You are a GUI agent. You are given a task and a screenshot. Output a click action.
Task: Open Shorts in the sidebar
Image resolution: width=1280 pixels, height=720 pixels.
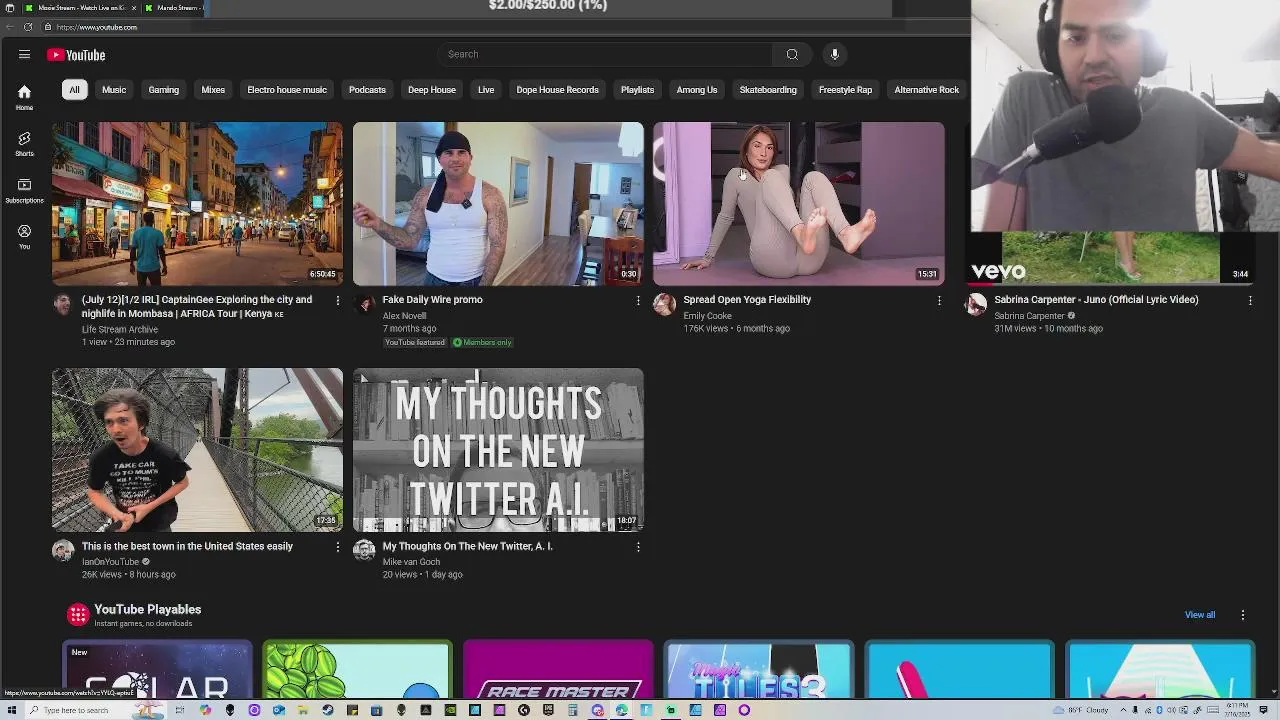click(24, 144)
